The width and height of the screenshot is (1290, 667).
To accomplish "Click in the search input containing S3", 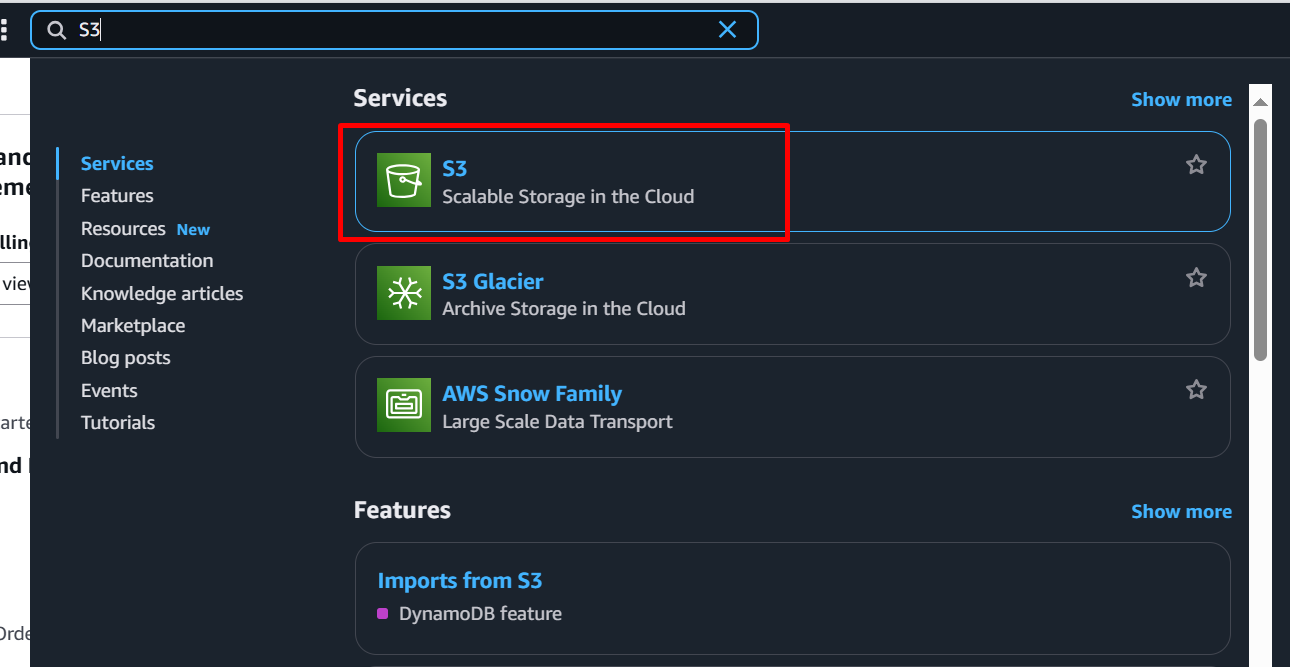I will (x=394, y=30).
